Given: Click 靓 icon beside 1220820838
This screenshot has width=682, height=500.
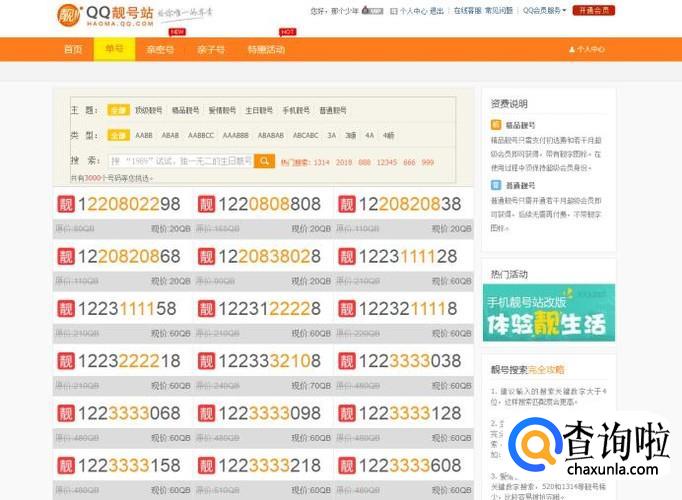Looking at the screenshot, I should [x=347, y=204].
